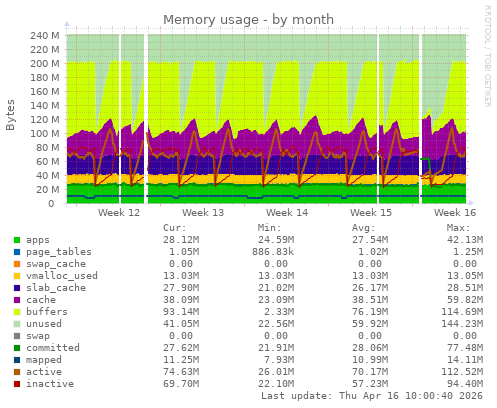
Task: Click active maximum value 112.52M
Action: tap(462, 372)
